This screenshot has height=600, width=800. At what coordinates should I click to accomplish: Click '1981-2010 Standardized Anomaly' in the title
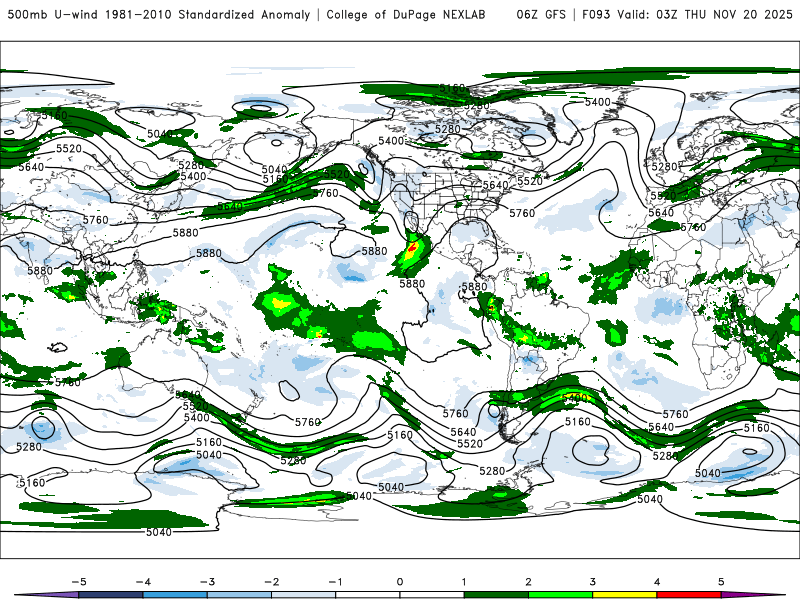[208, 15]
